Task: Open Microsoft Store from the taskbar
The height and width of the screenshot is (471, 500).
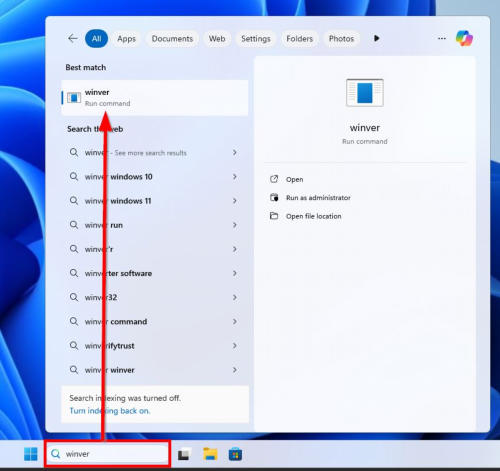Action: (235, 454)
